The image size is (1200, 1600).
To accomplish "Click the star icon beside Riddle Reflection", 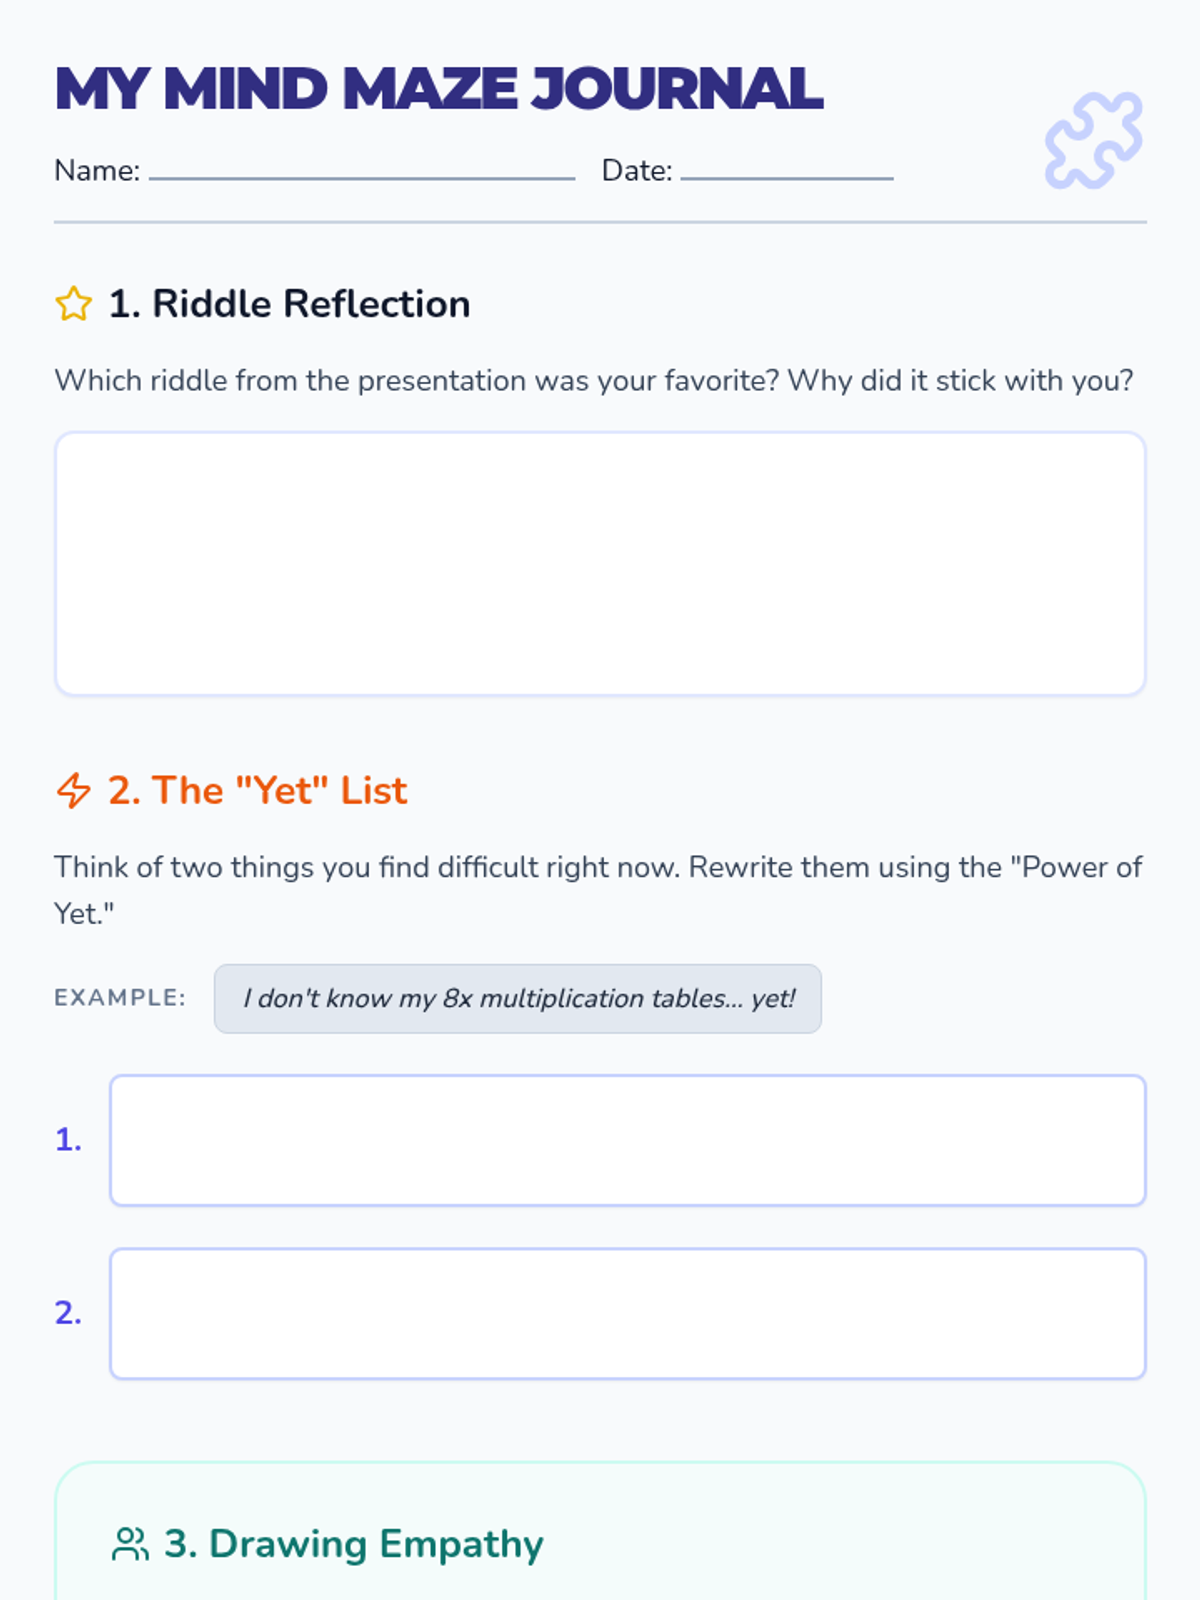I will point(74,304).
